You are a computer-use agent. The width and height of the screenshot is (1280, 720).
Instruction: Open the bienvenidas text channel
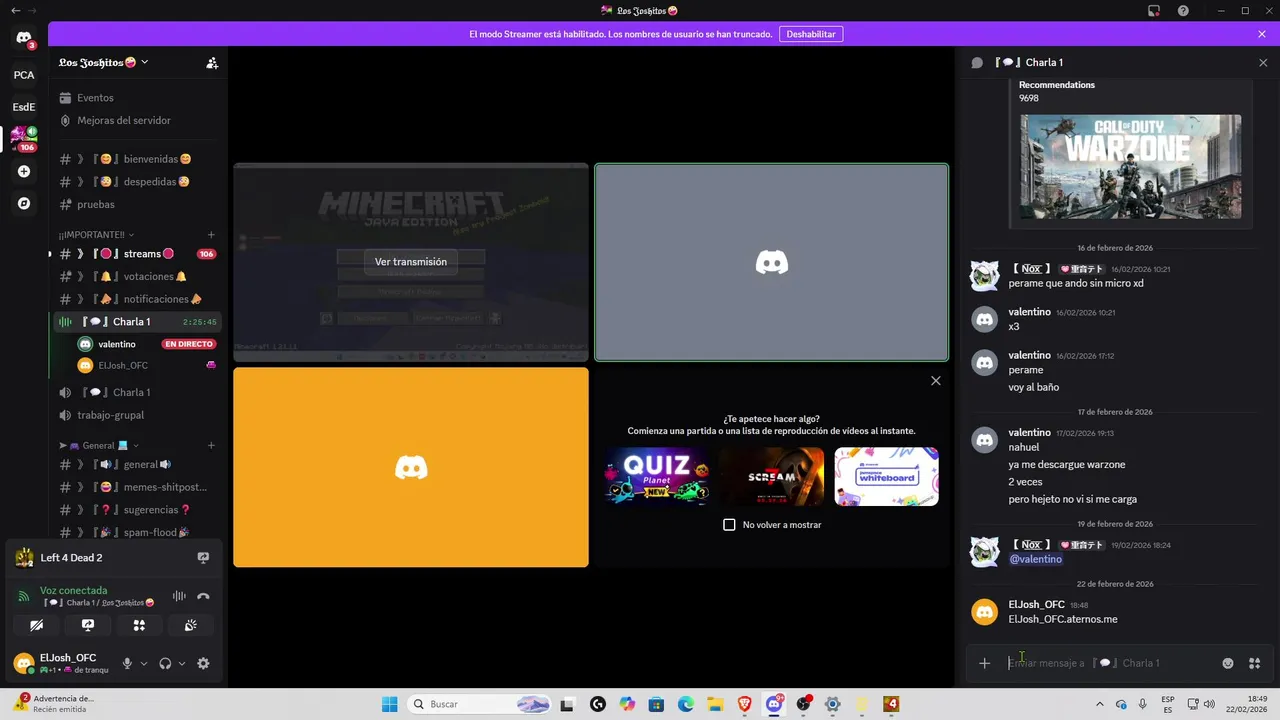(138, 159)
